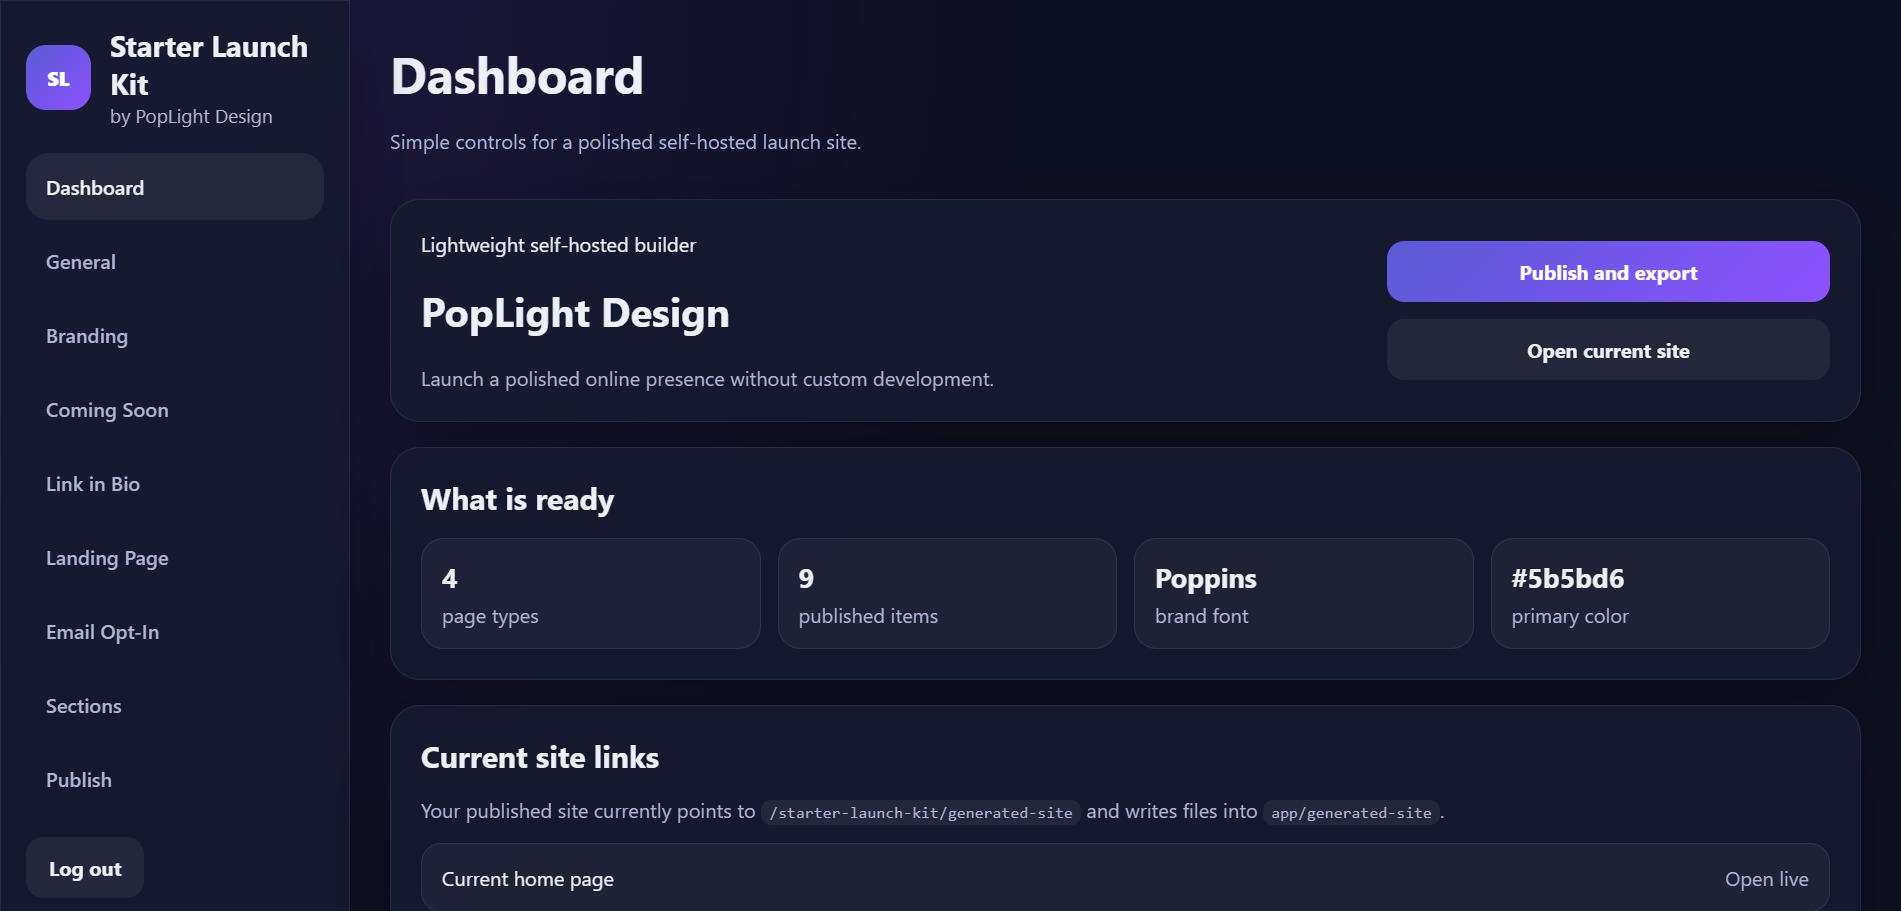This screenshot has width=1901, height=911.
Task: Select the Poppins brand font card
Action: coord(1302,594)
